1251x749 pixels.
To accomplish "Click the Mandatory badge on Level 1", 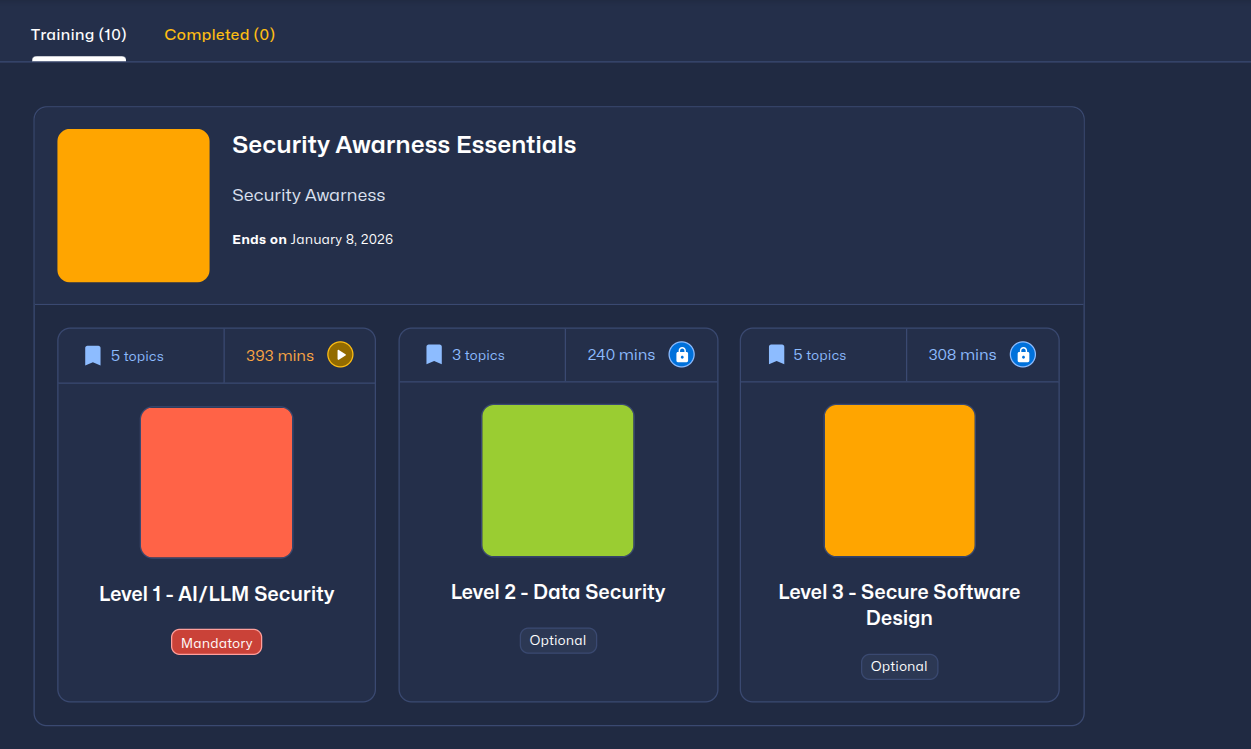I will click(216, 643).
